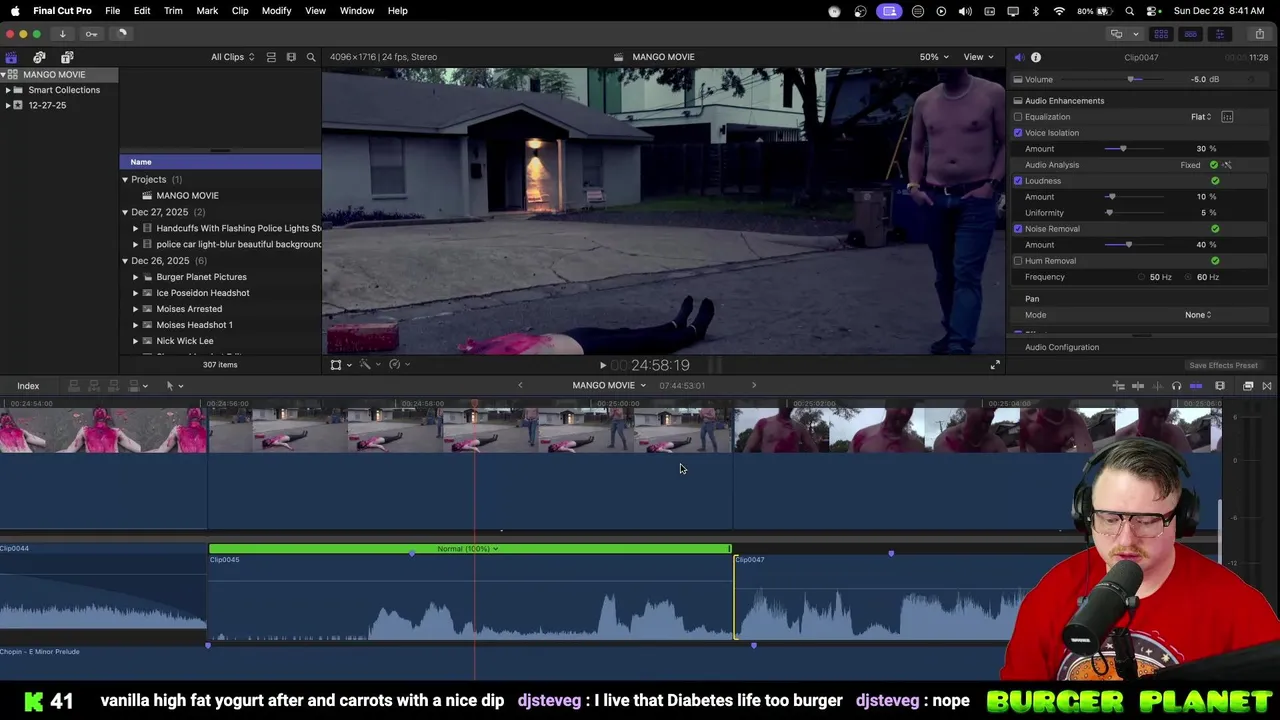Viewport: 1280px width, 720px height.
Task: Switch to the Info inspector icon
Action: (x=1036, y=57)
